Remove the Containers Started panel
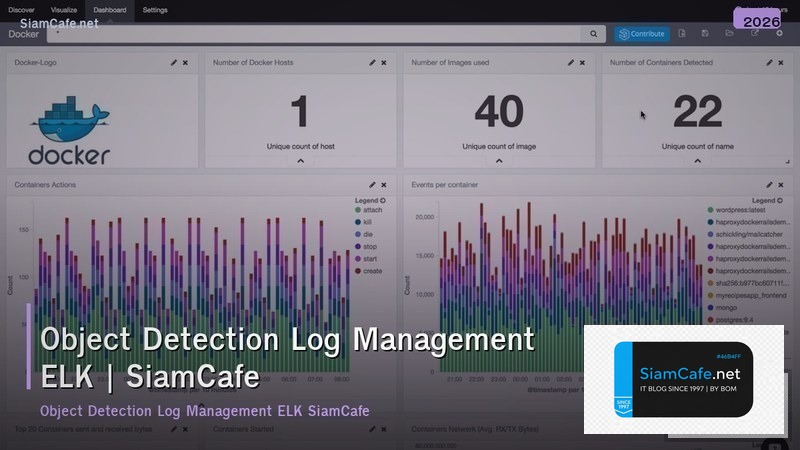Viewport: 800px width, 450px height. (x=384, y=430)
